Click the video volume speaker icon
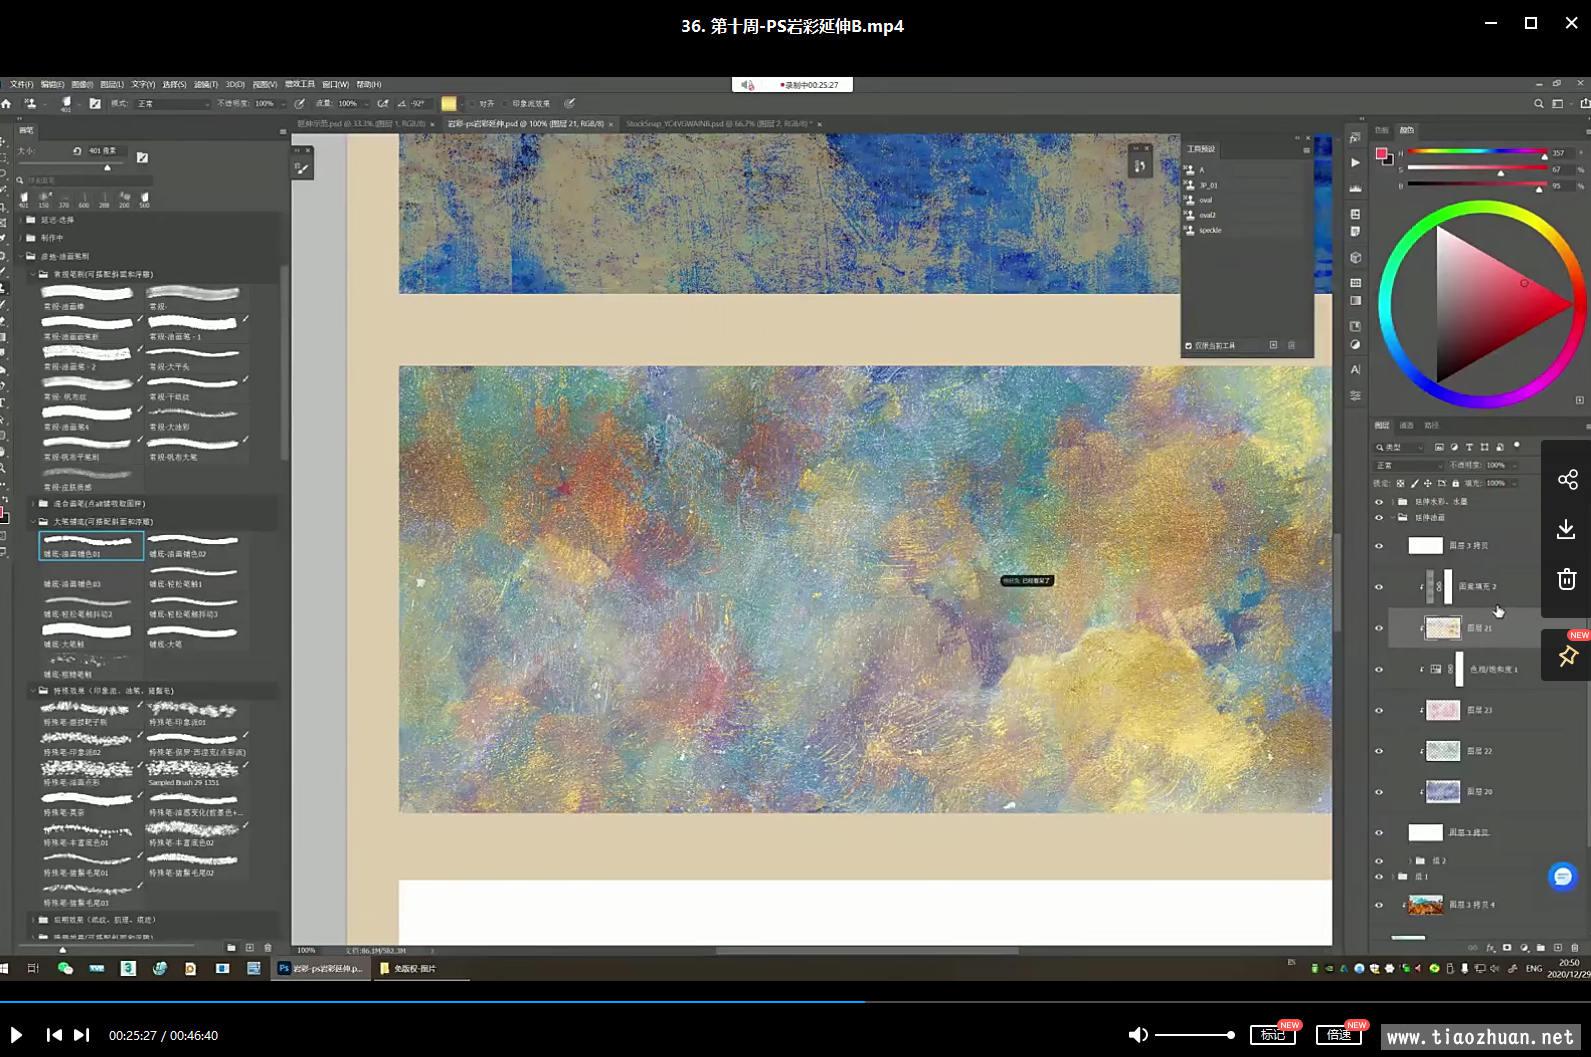This screenshot has height=1057, width=1591. click(x=1137, y=1035)
